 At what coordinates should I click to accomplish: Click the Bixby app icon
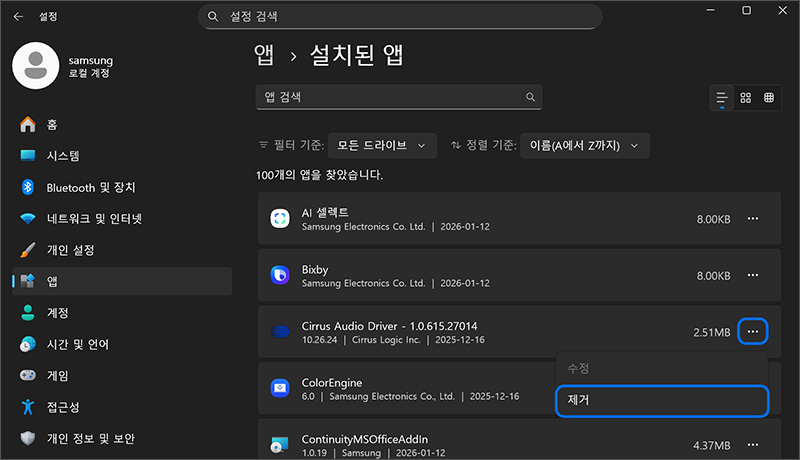pyautogui.click(x=280, y=275)
